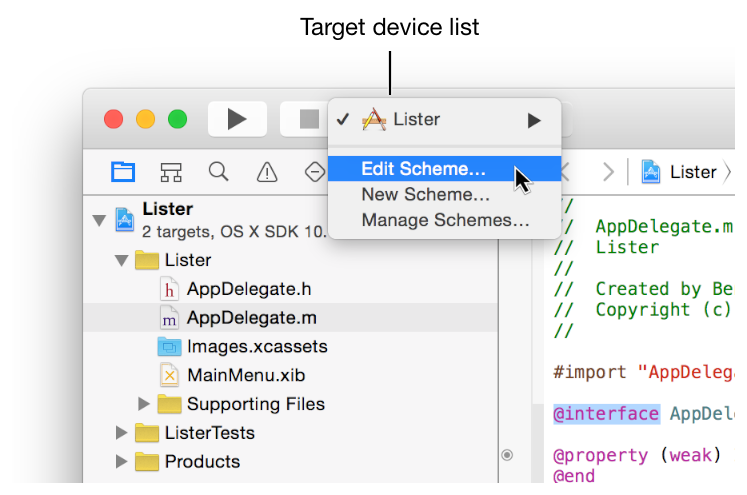Viewport: 747px width, 495px height.
Task: Click the yellow minimize window button
Action: (145, 119)
